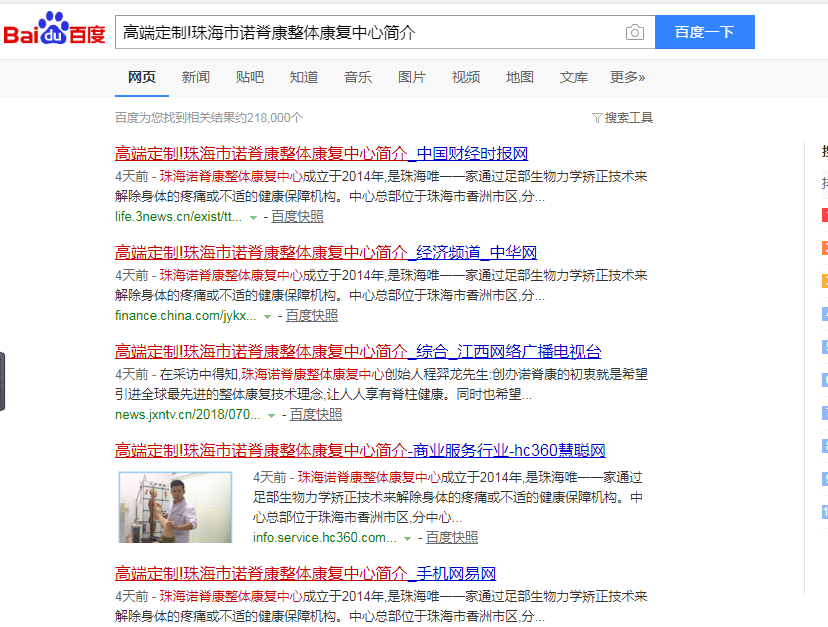This screenshot has height=627, width=828.
Task: Open the 文库 tab
Action: point(573,77)
